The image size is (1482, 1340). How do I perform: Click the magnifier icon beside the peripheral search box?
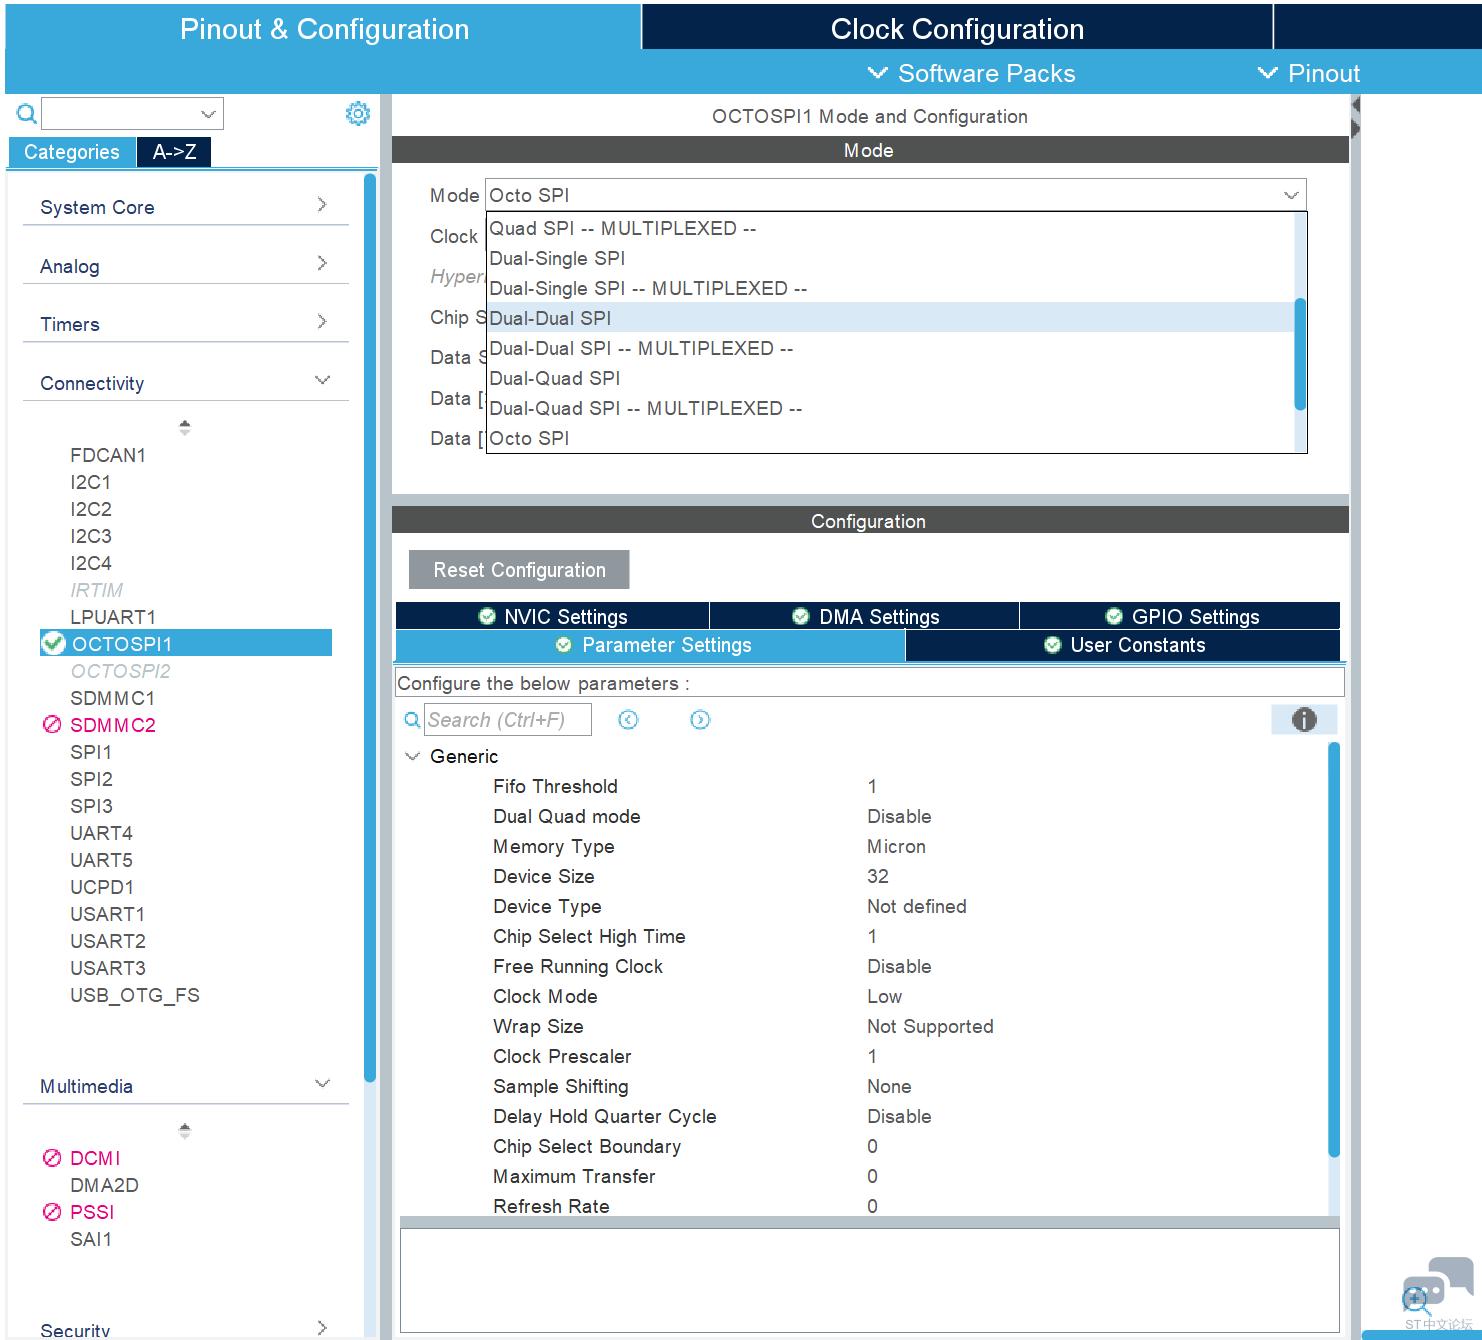click(27, 114)
